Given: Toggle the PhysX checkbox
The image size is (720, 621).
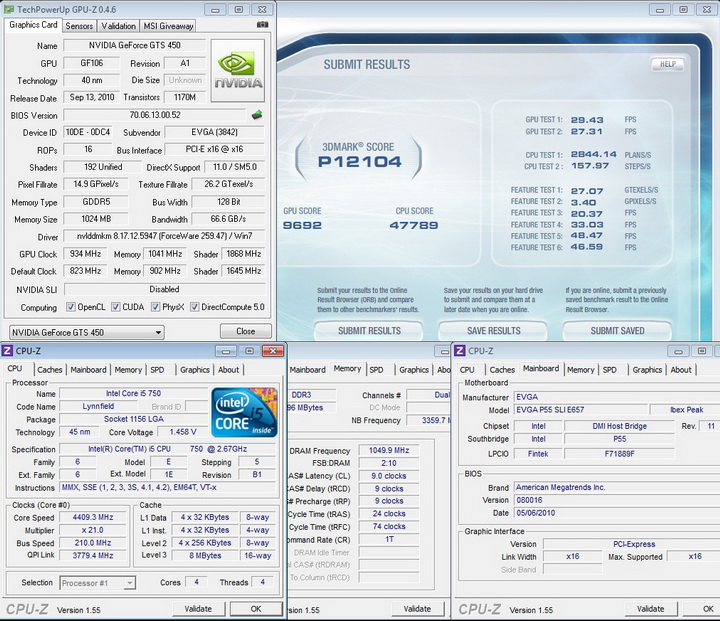Looking at the screenshot, I should 156,307.
